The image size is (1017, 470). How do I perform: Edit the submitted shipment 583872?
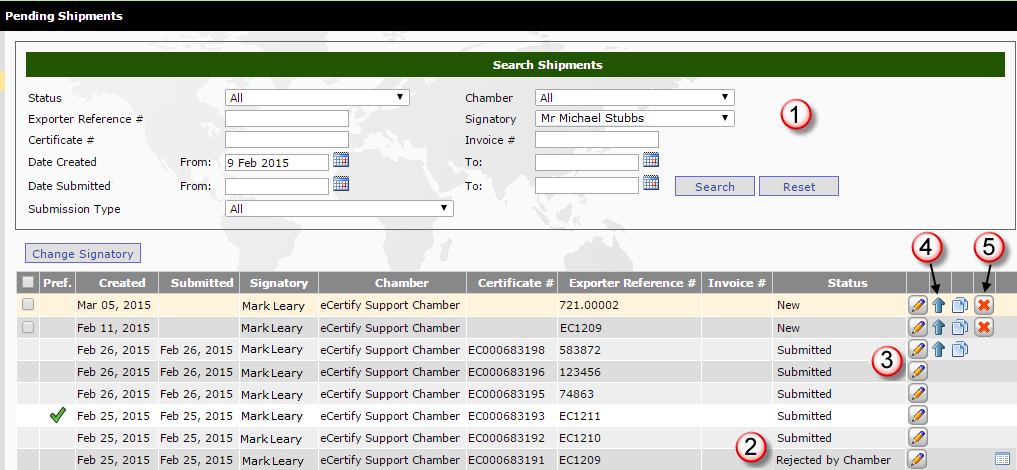[x=918, y=349]
